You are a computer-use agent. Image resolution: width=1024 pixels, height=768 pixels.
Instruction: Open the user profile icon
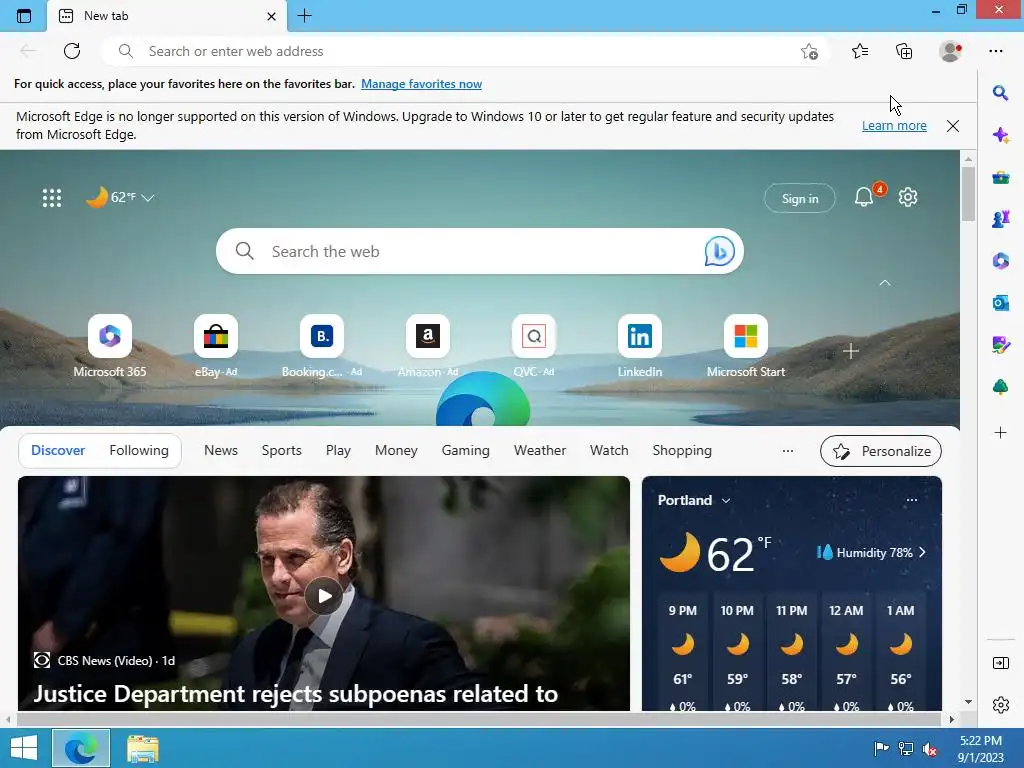pyautogui.click(x=950, y=51)
